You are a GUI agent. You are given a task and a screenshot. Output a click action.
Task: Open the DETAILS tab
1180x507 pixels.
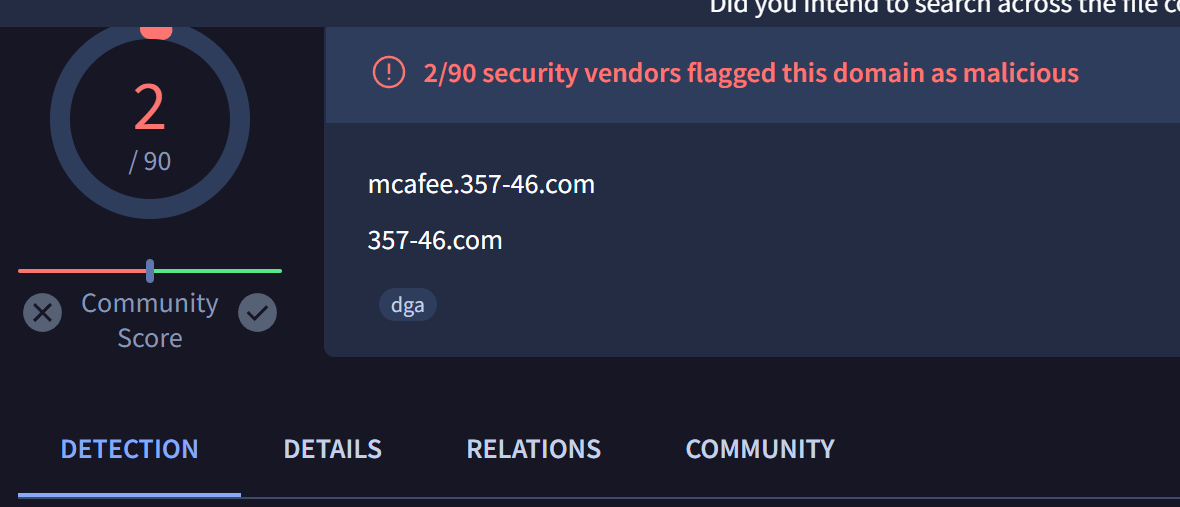click(x=333, y=449)
